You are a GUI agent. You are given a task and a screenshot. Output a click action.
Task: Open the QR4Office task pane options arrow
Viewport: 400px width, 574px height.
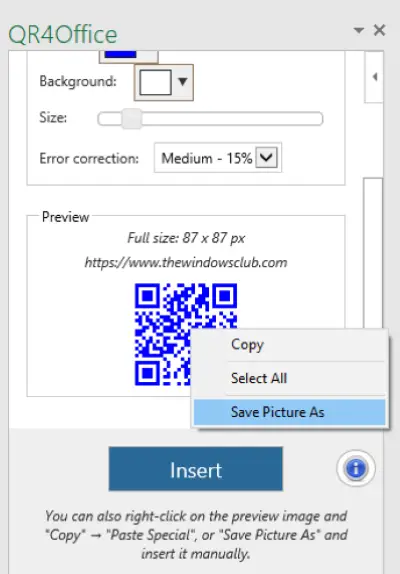(x=359, y=30)
